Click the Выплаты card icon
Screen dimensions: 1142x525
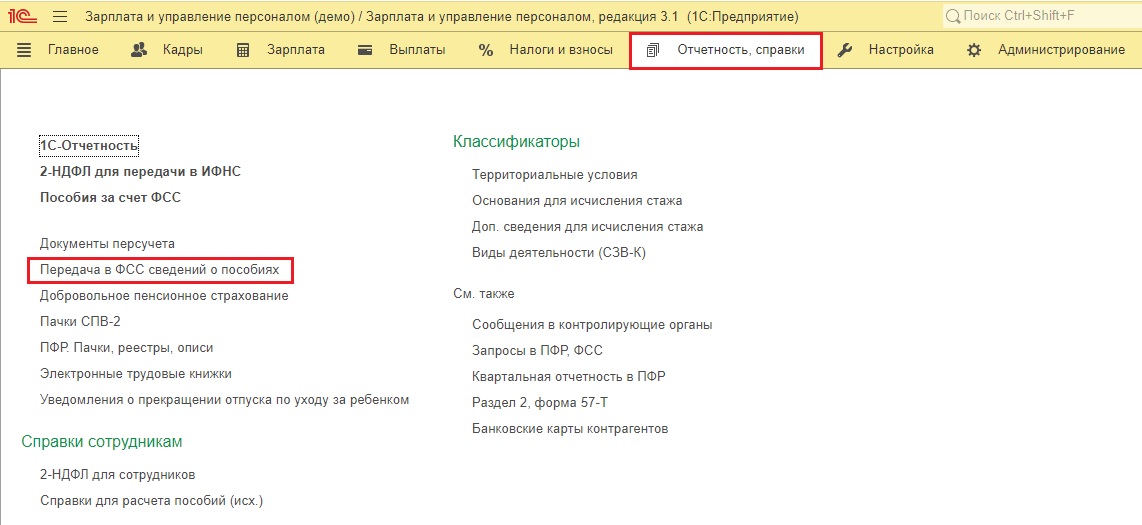click(366, 50)
